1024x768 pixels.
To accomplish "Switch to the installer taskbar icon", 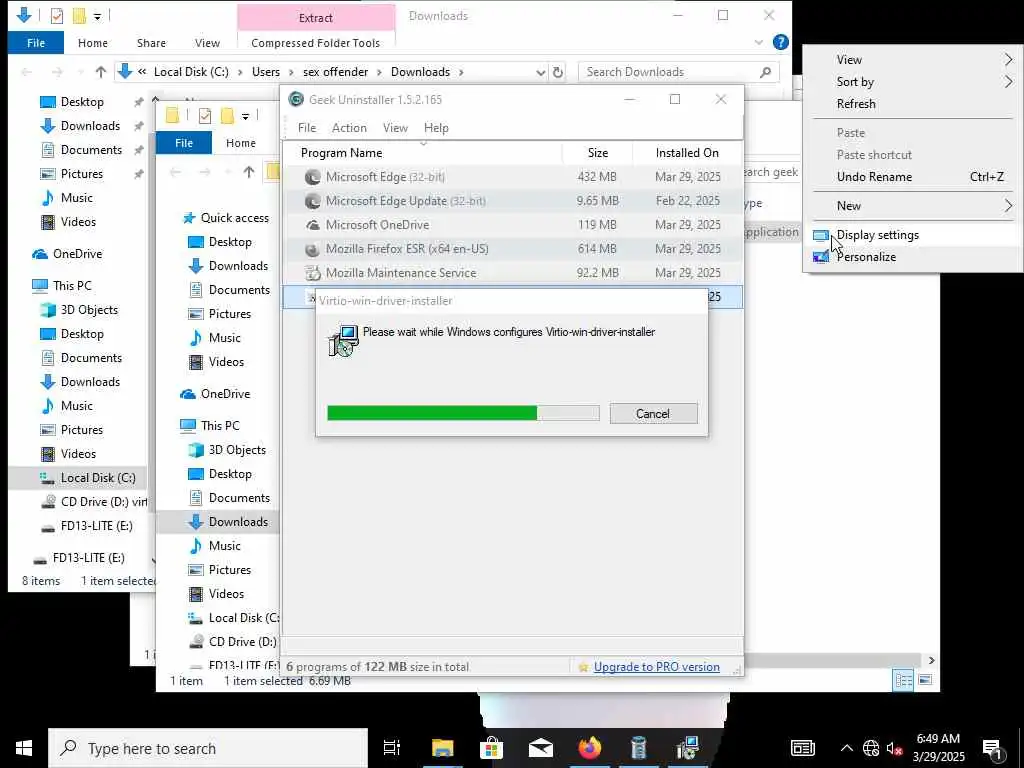I will pos(688,748).
